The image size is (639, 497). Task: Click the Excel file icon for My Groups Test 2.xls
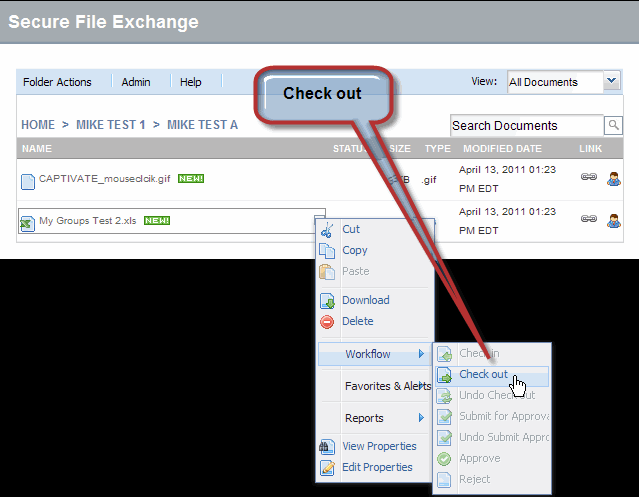tap(27, 222)
